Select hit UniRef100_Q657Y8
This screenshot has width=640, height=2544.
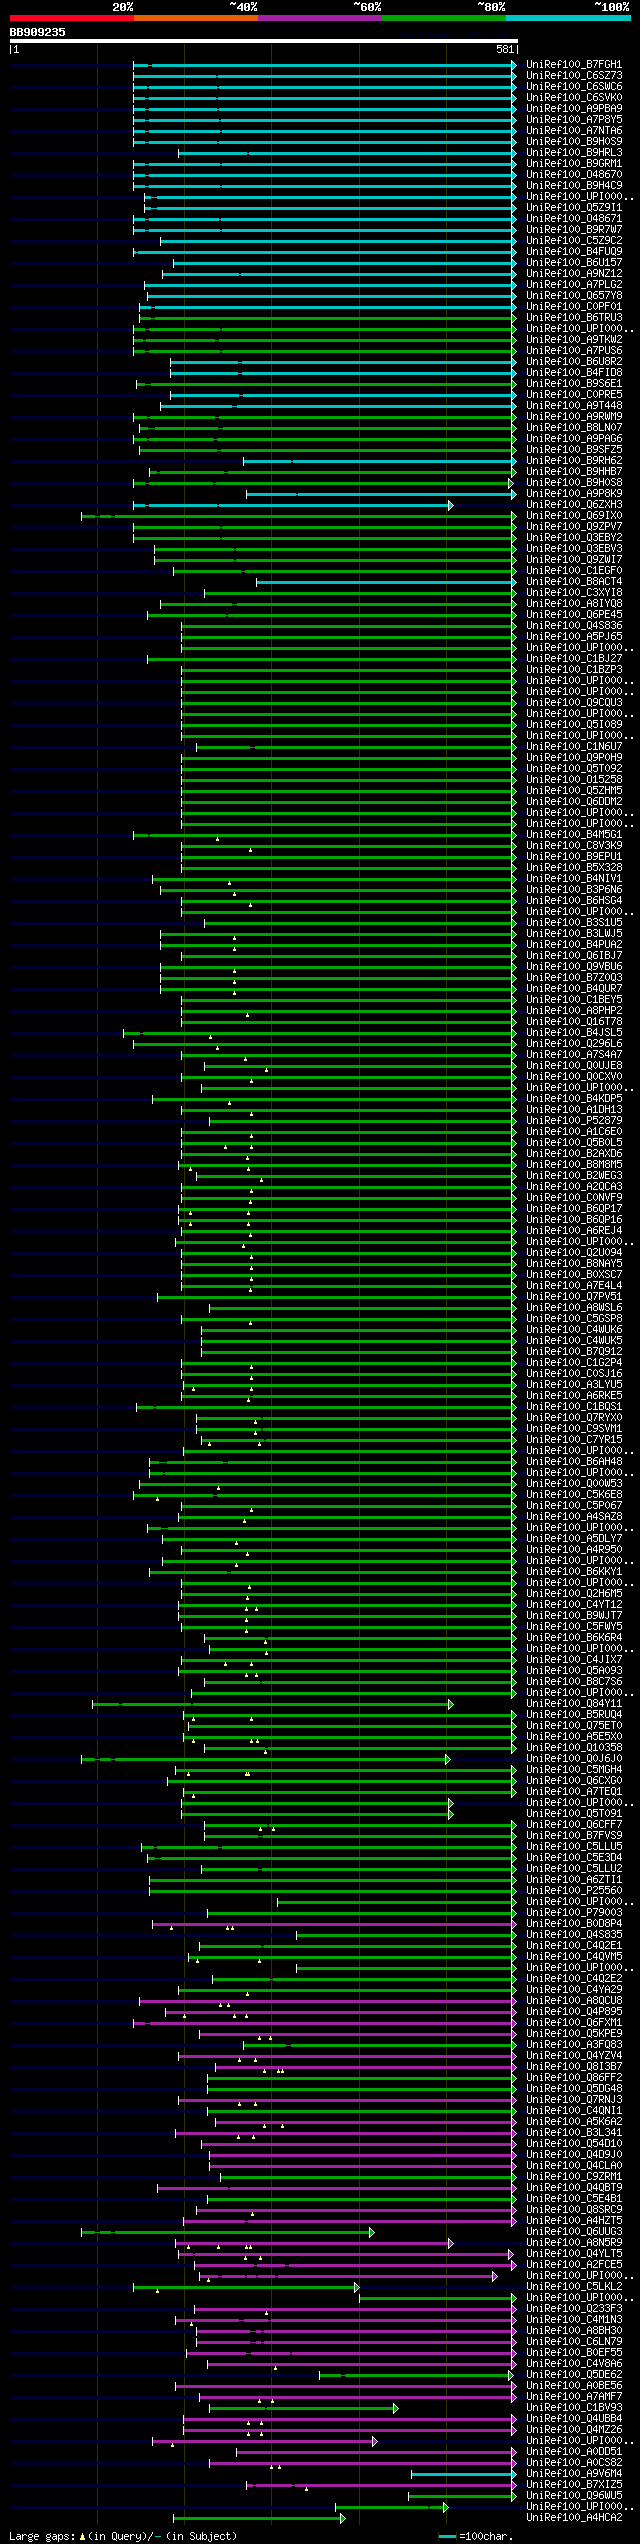point(574,296)
